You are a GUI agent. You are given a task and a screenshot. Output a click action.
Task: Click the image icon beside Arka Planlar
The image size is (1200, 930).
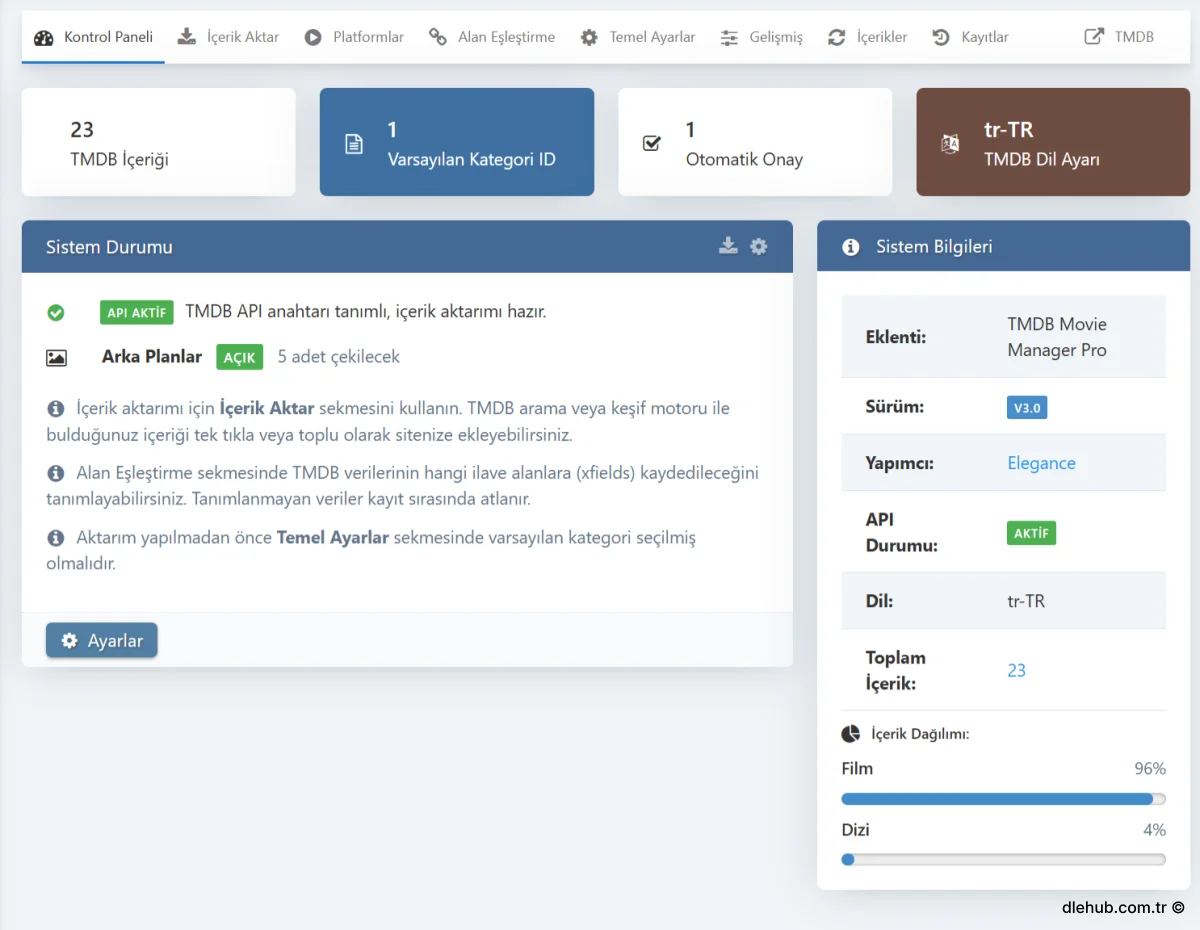tap(57, 357)
